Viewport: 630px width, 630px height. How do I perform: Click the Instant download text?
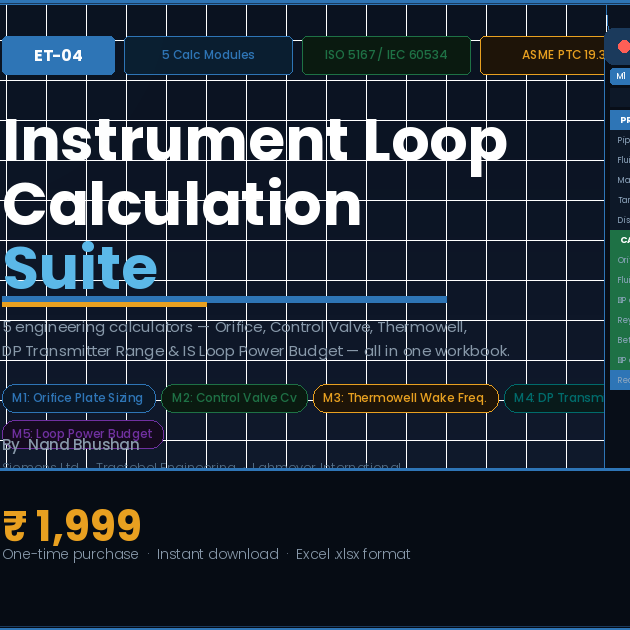217,554
